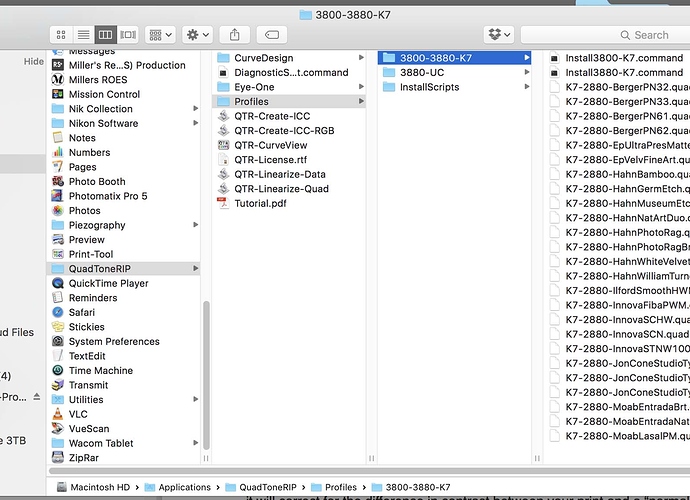Click Hide in the sidebar
The height and width of the screenshot is (500, 690).
click(x=34, y=62)
